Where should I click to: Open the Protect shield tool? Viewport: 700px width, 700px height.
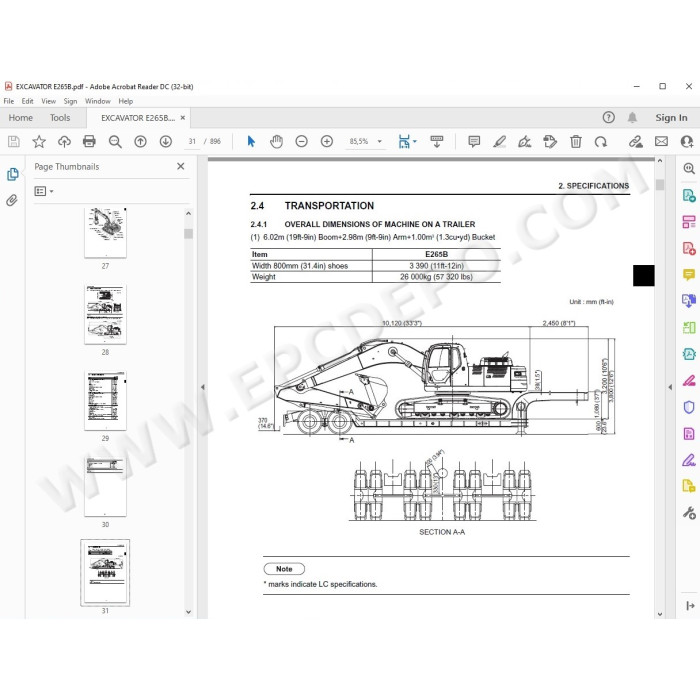coord(689,407)
